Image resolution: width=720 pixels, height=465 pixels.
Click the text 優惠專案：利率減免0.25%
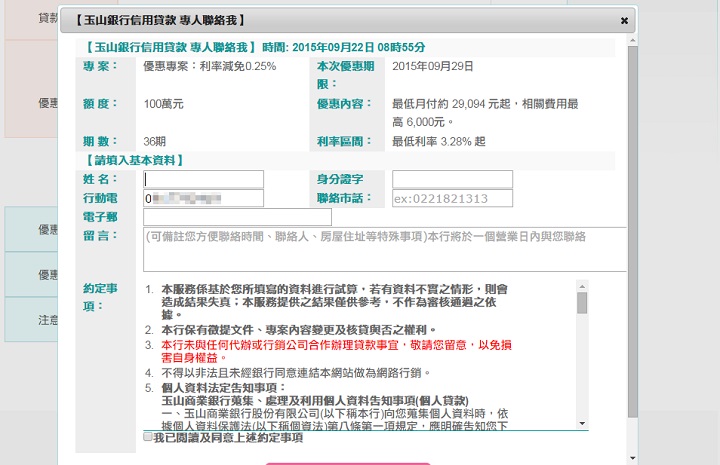coord(210,67)
